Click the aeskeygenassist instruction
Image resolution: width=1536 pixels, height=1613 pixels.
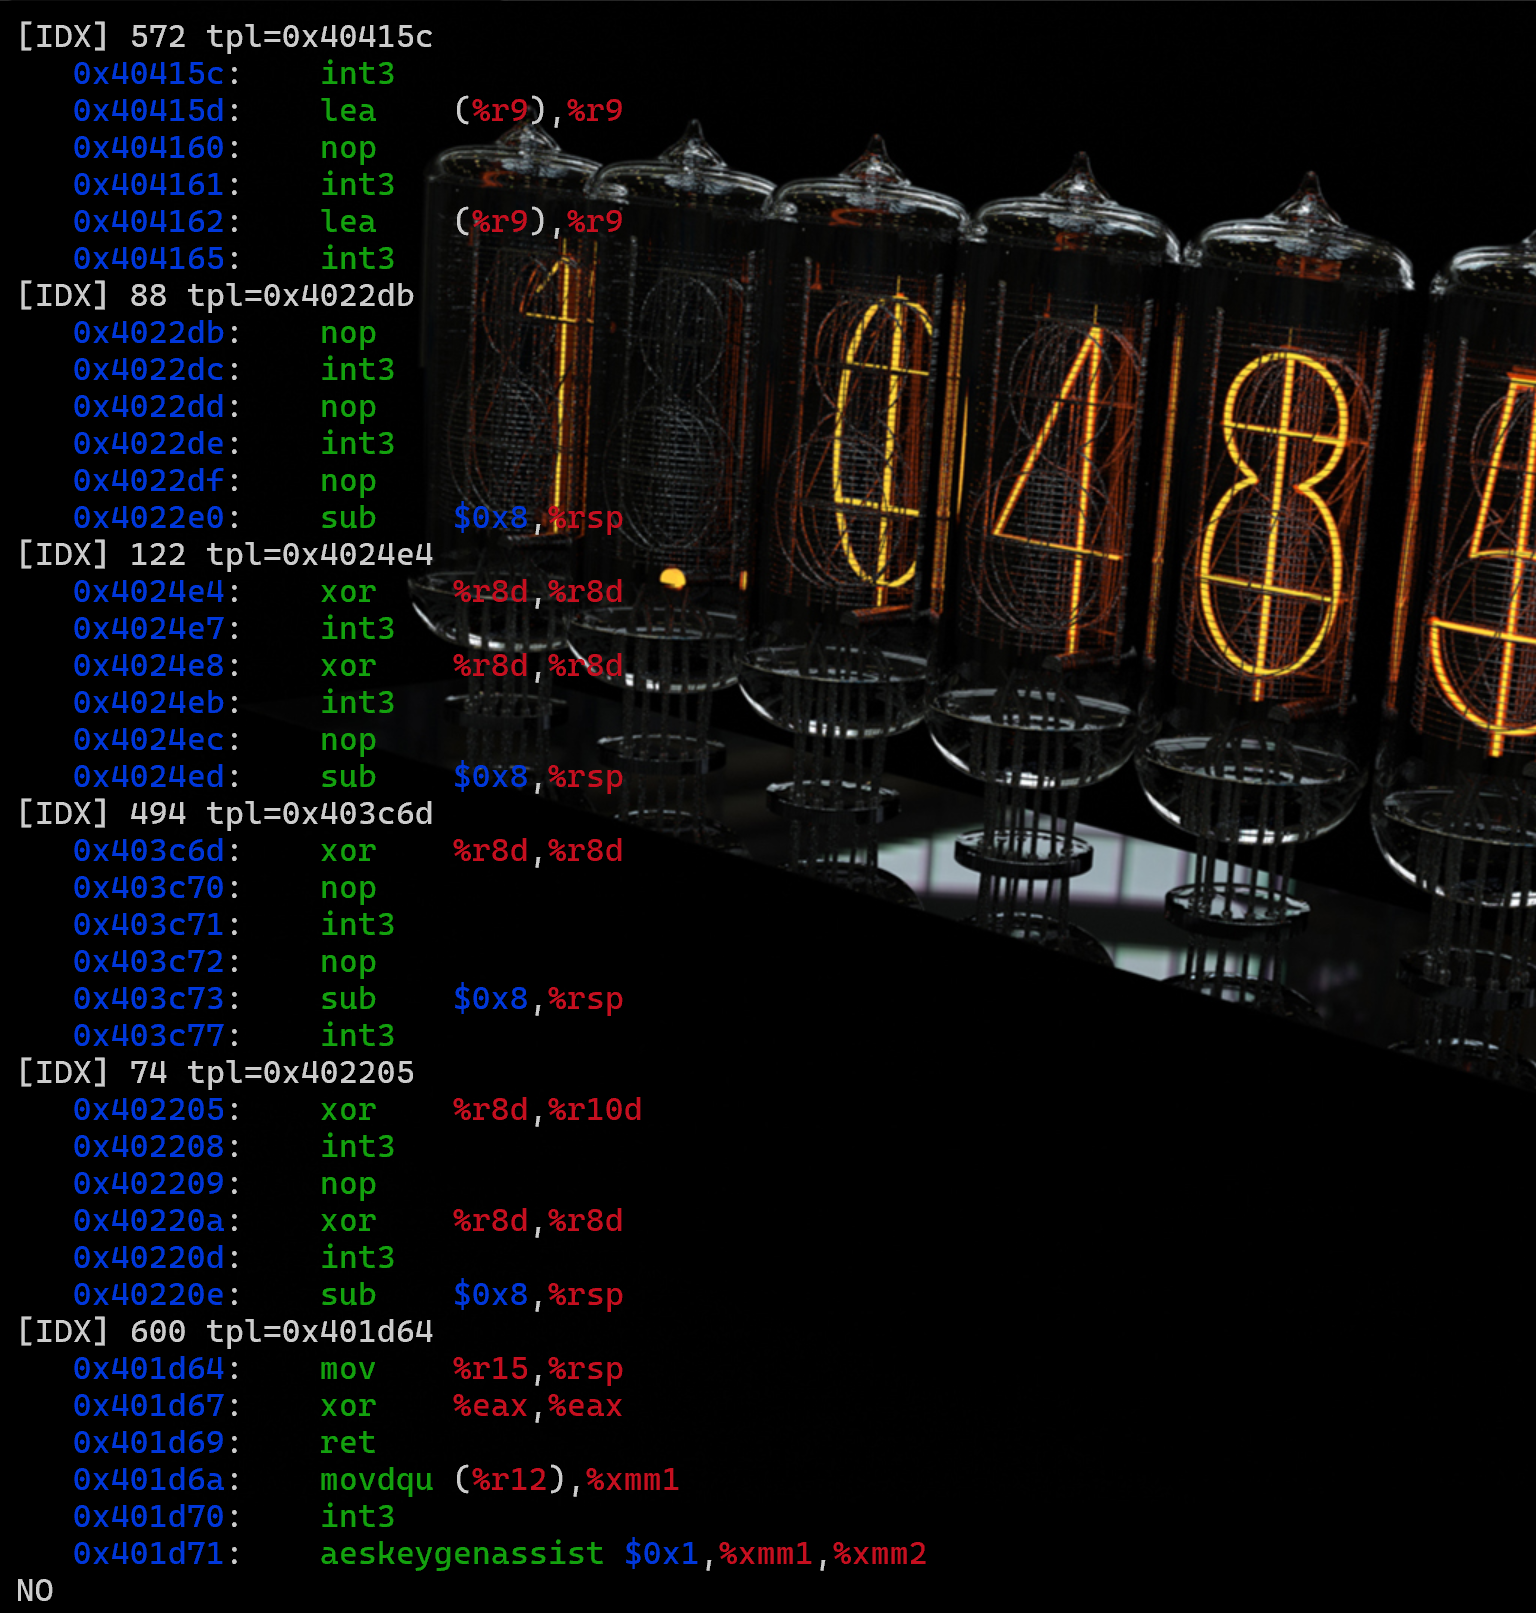[461, 1553]
